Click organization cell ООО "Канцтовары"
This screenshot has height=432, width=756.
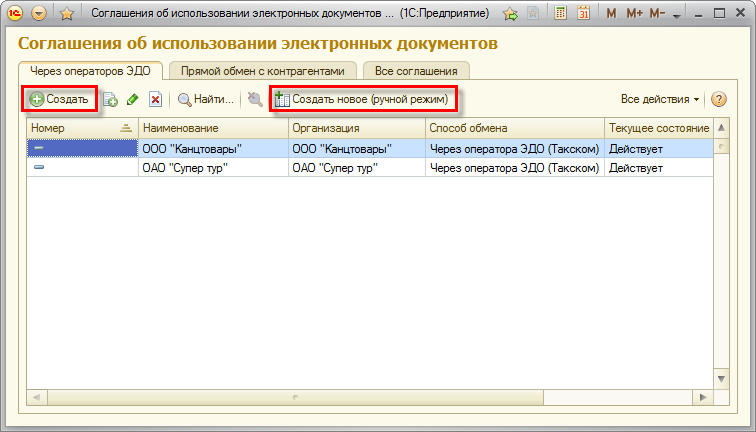tap(357, 148)
